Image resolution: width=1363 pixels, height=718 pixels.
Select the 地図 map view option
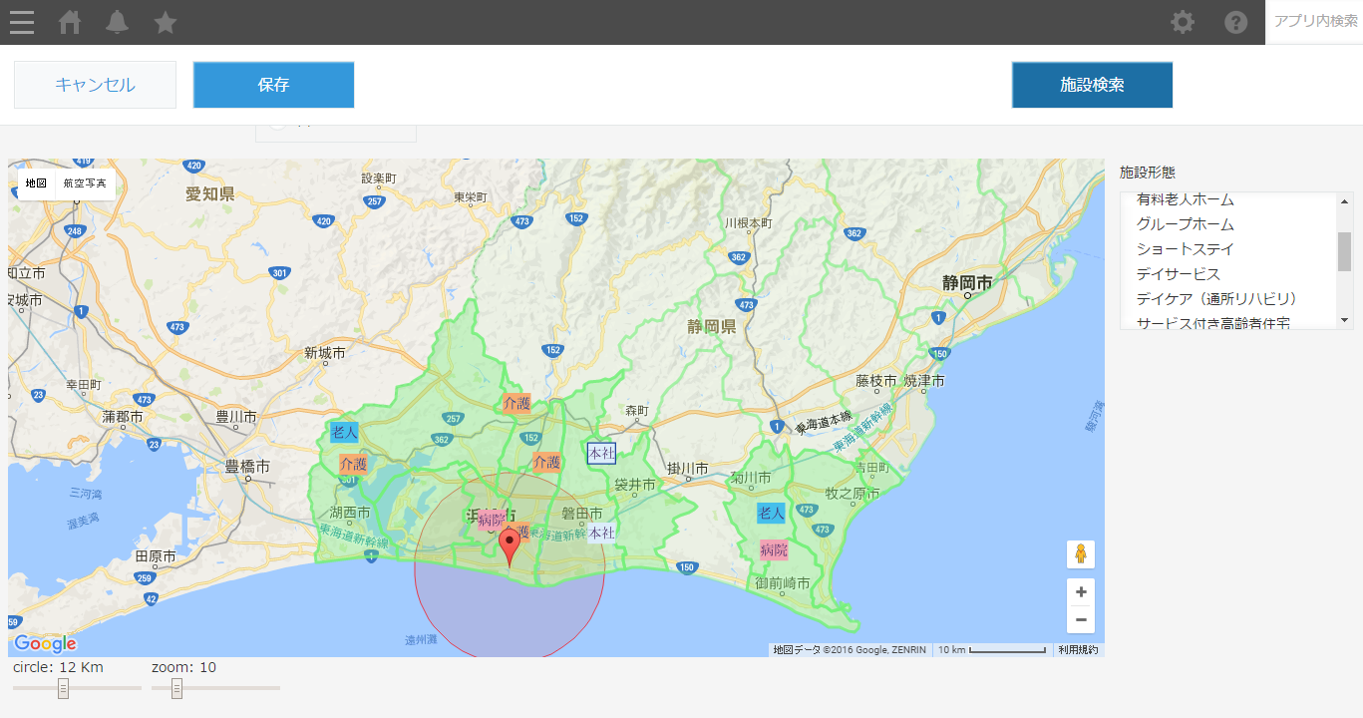pos(34,183)
